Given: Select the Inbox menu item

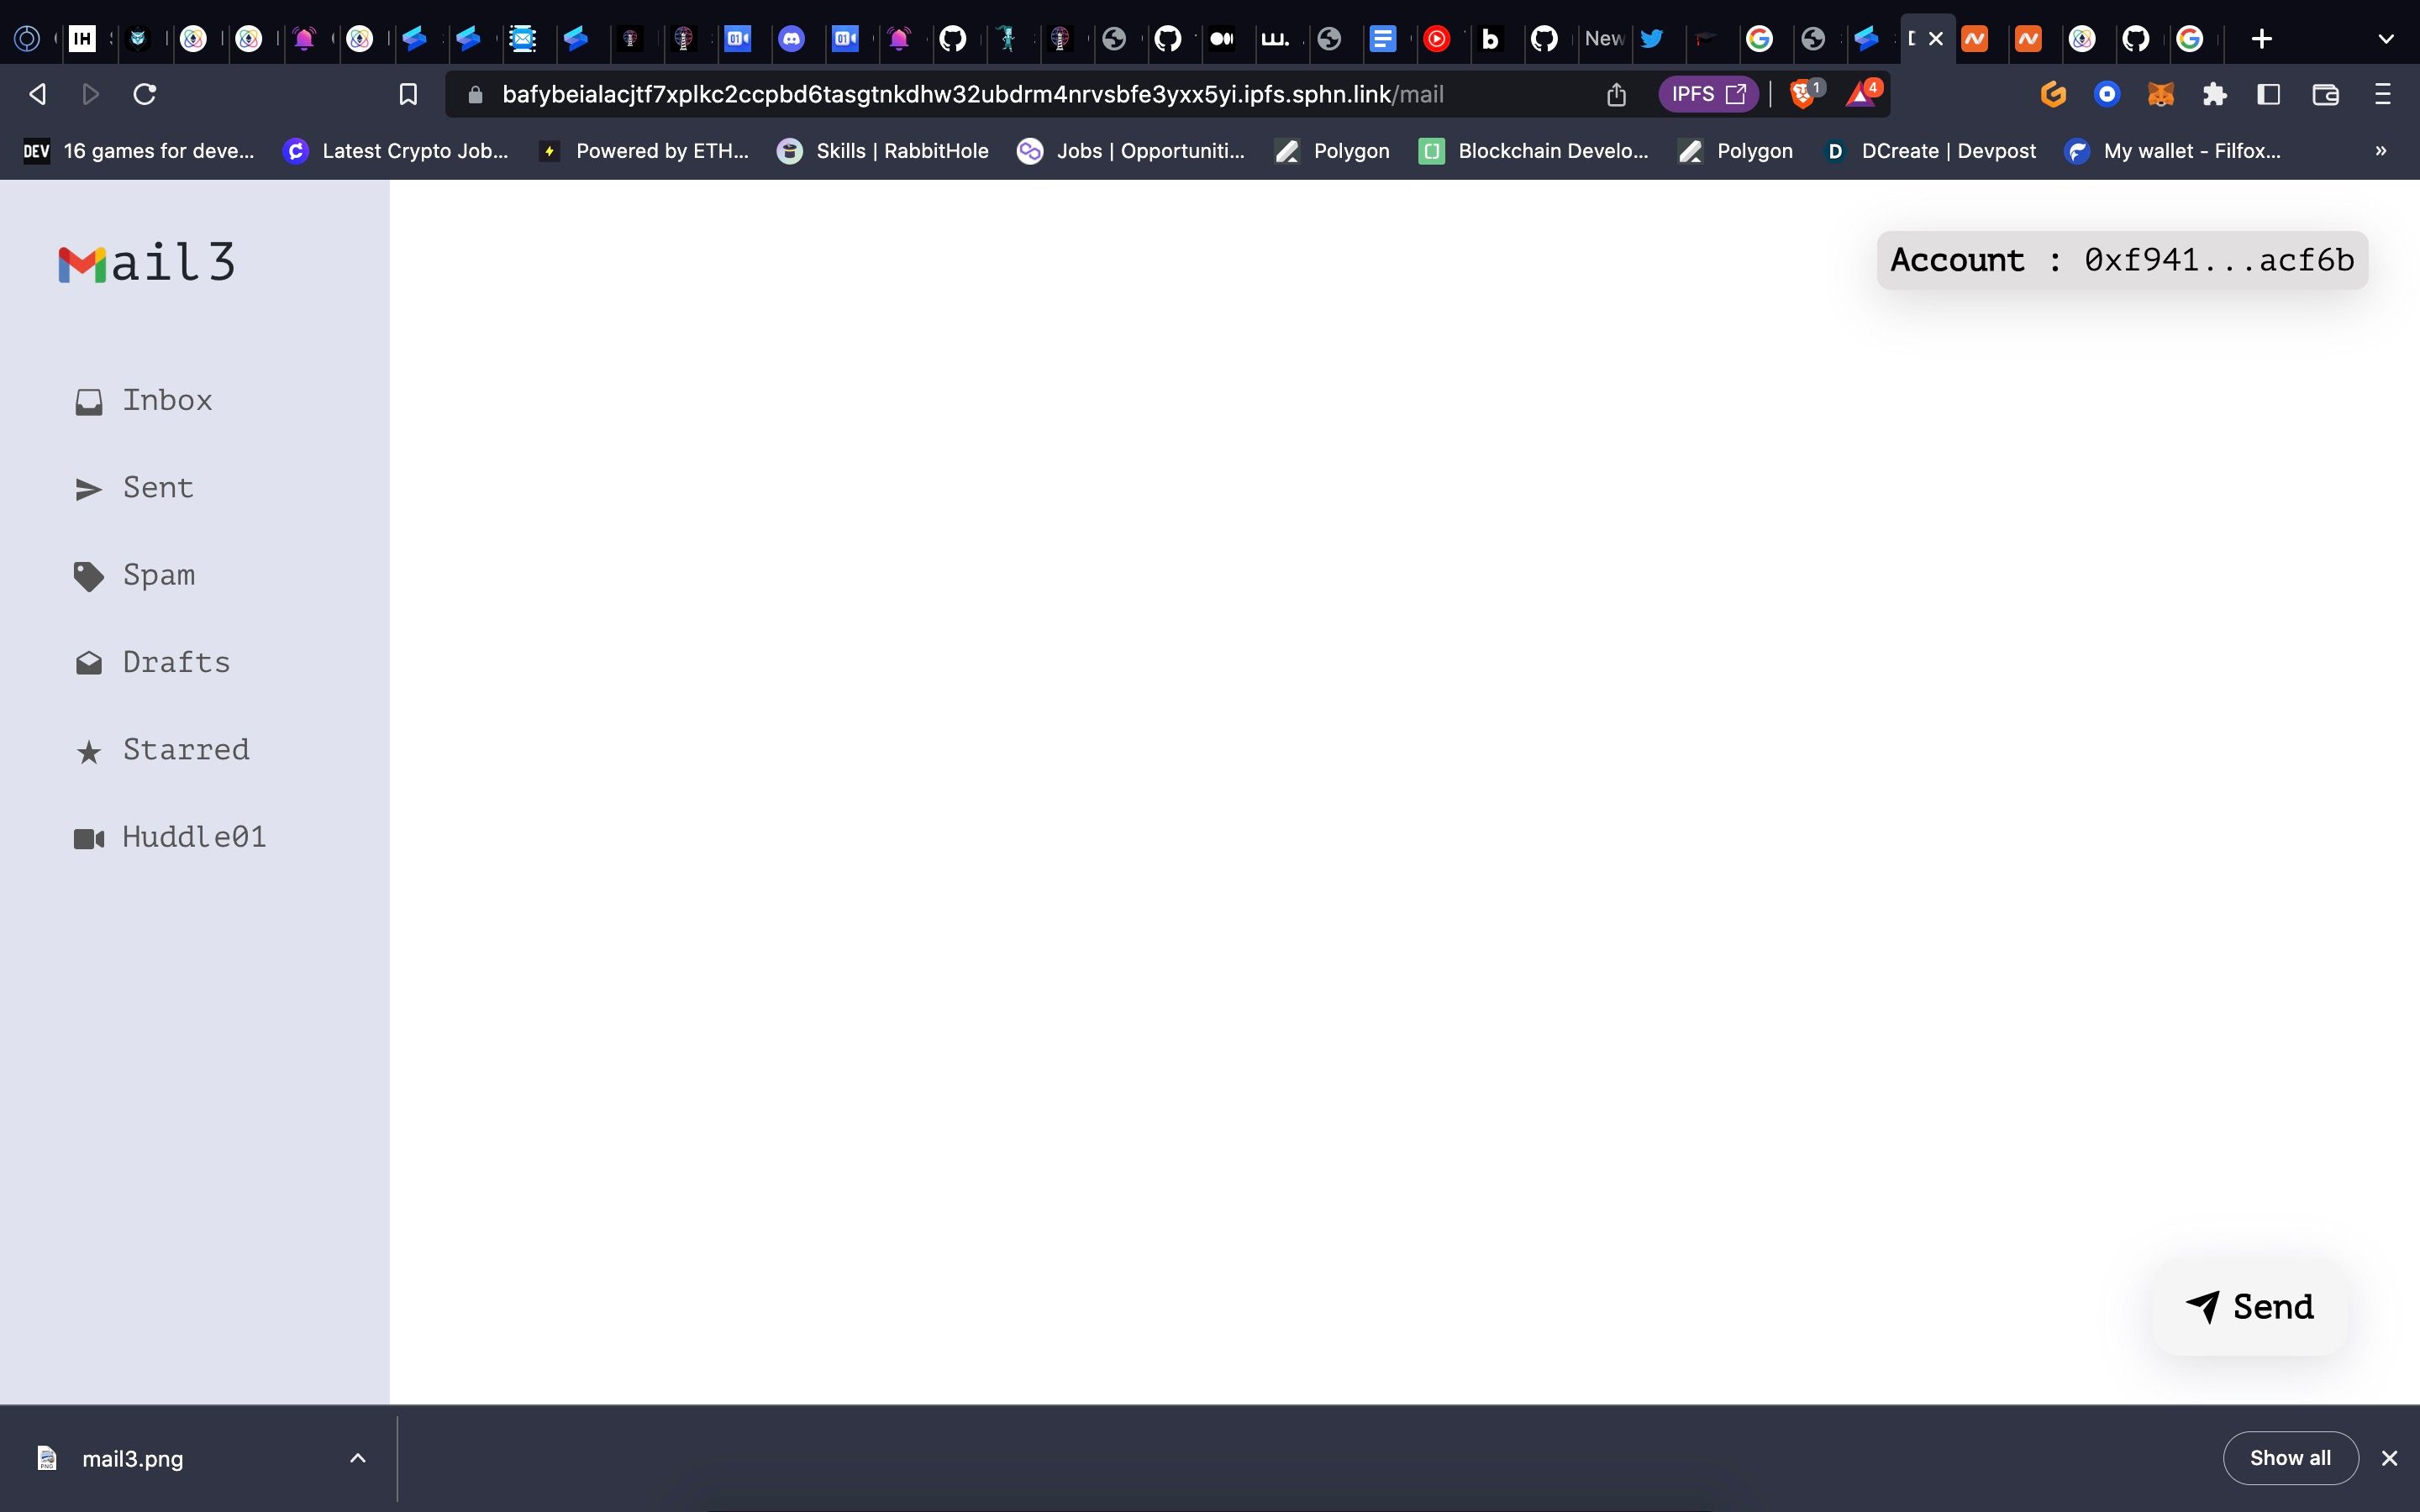Looking at the screenshot, I should [x=167, y=399].
